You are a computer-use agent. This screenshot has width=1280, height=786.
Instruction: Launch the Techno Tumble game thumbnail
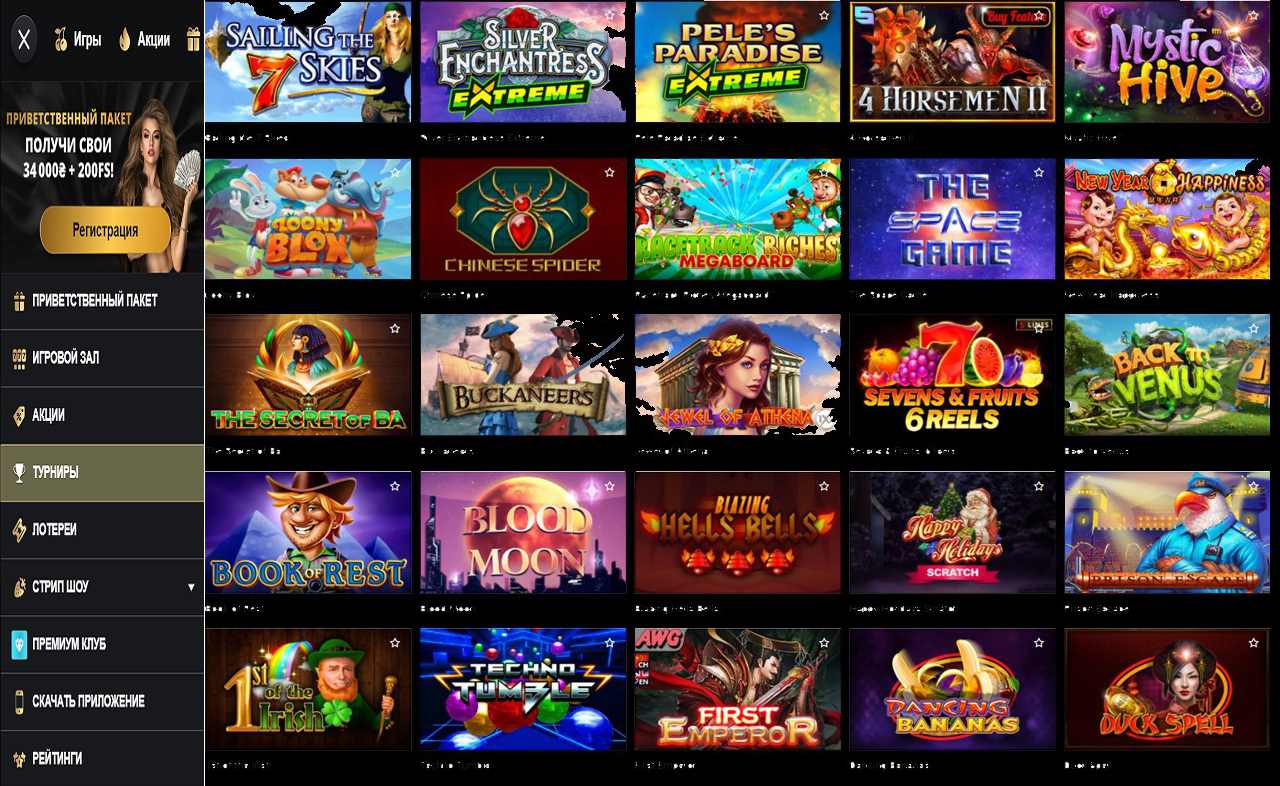click(x=523, y=689)
